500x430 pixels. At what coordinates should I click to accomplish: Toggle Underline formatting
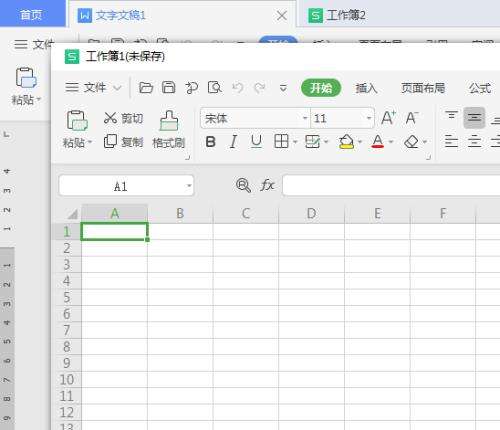256,142
